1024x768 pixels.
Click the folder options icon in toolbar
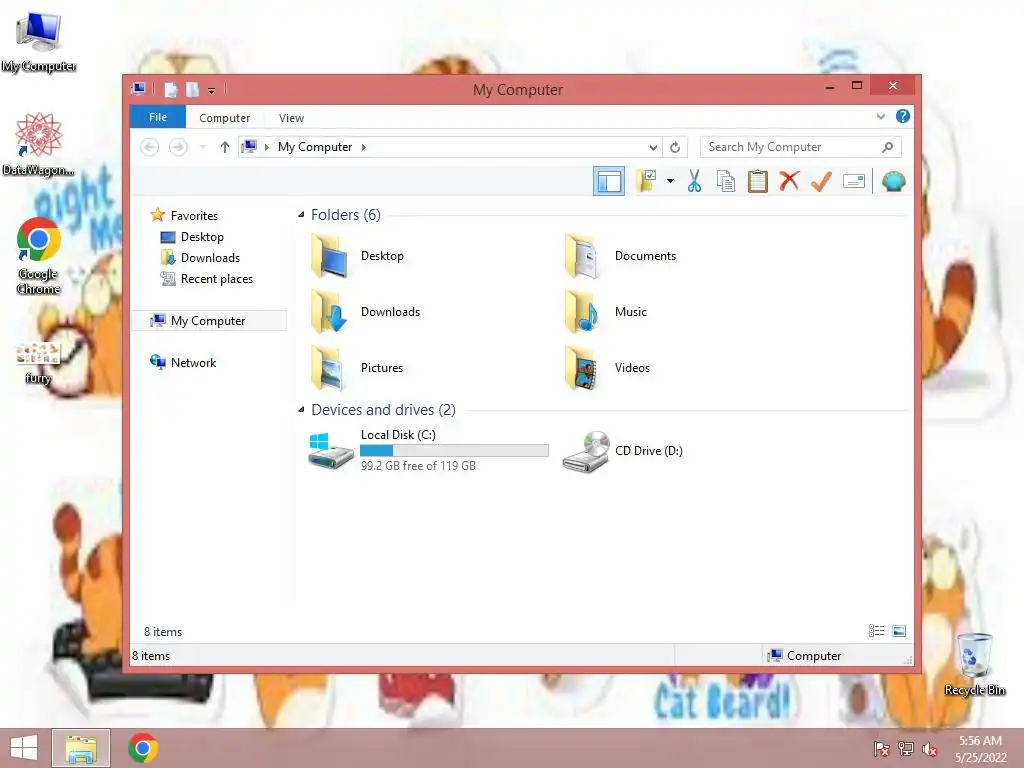click(647, 181)
